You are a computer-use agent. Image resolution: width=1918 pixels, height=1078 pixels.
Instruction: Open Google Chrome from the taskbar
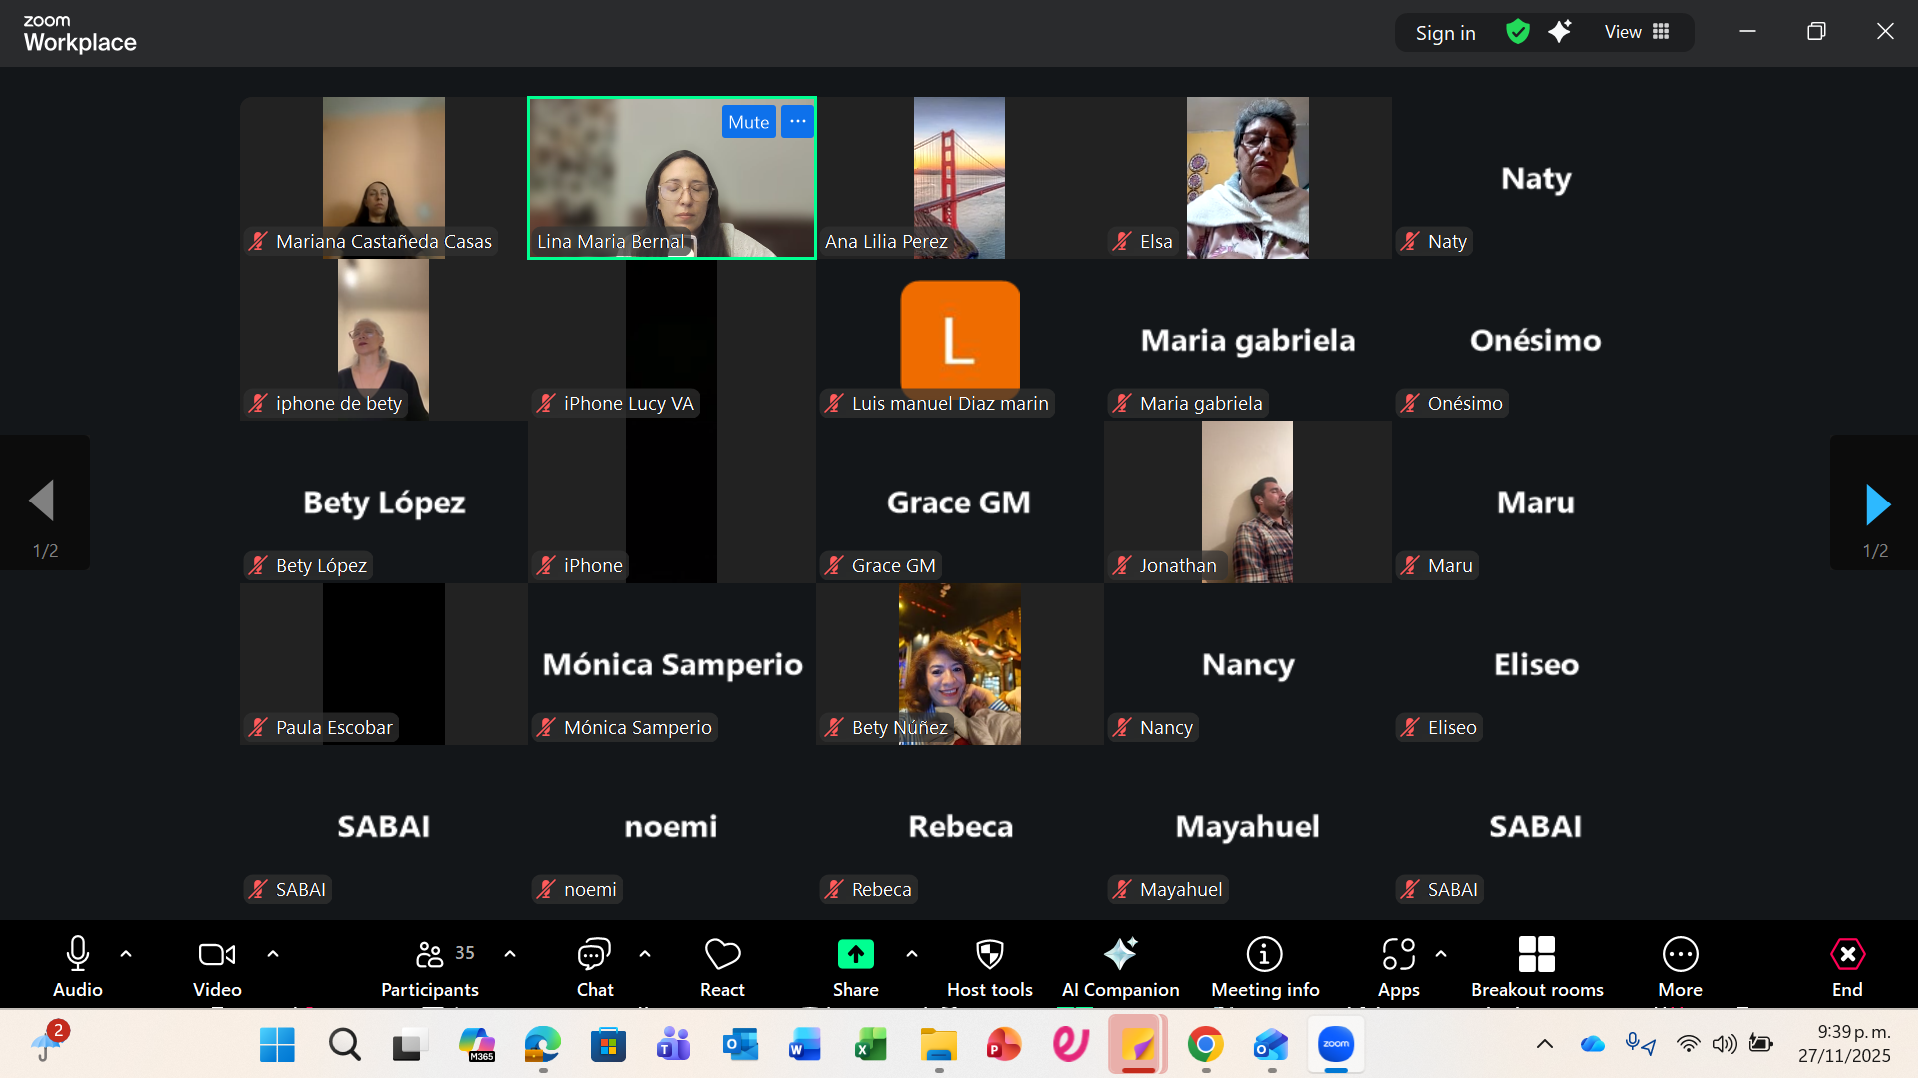[1206, 1045]
